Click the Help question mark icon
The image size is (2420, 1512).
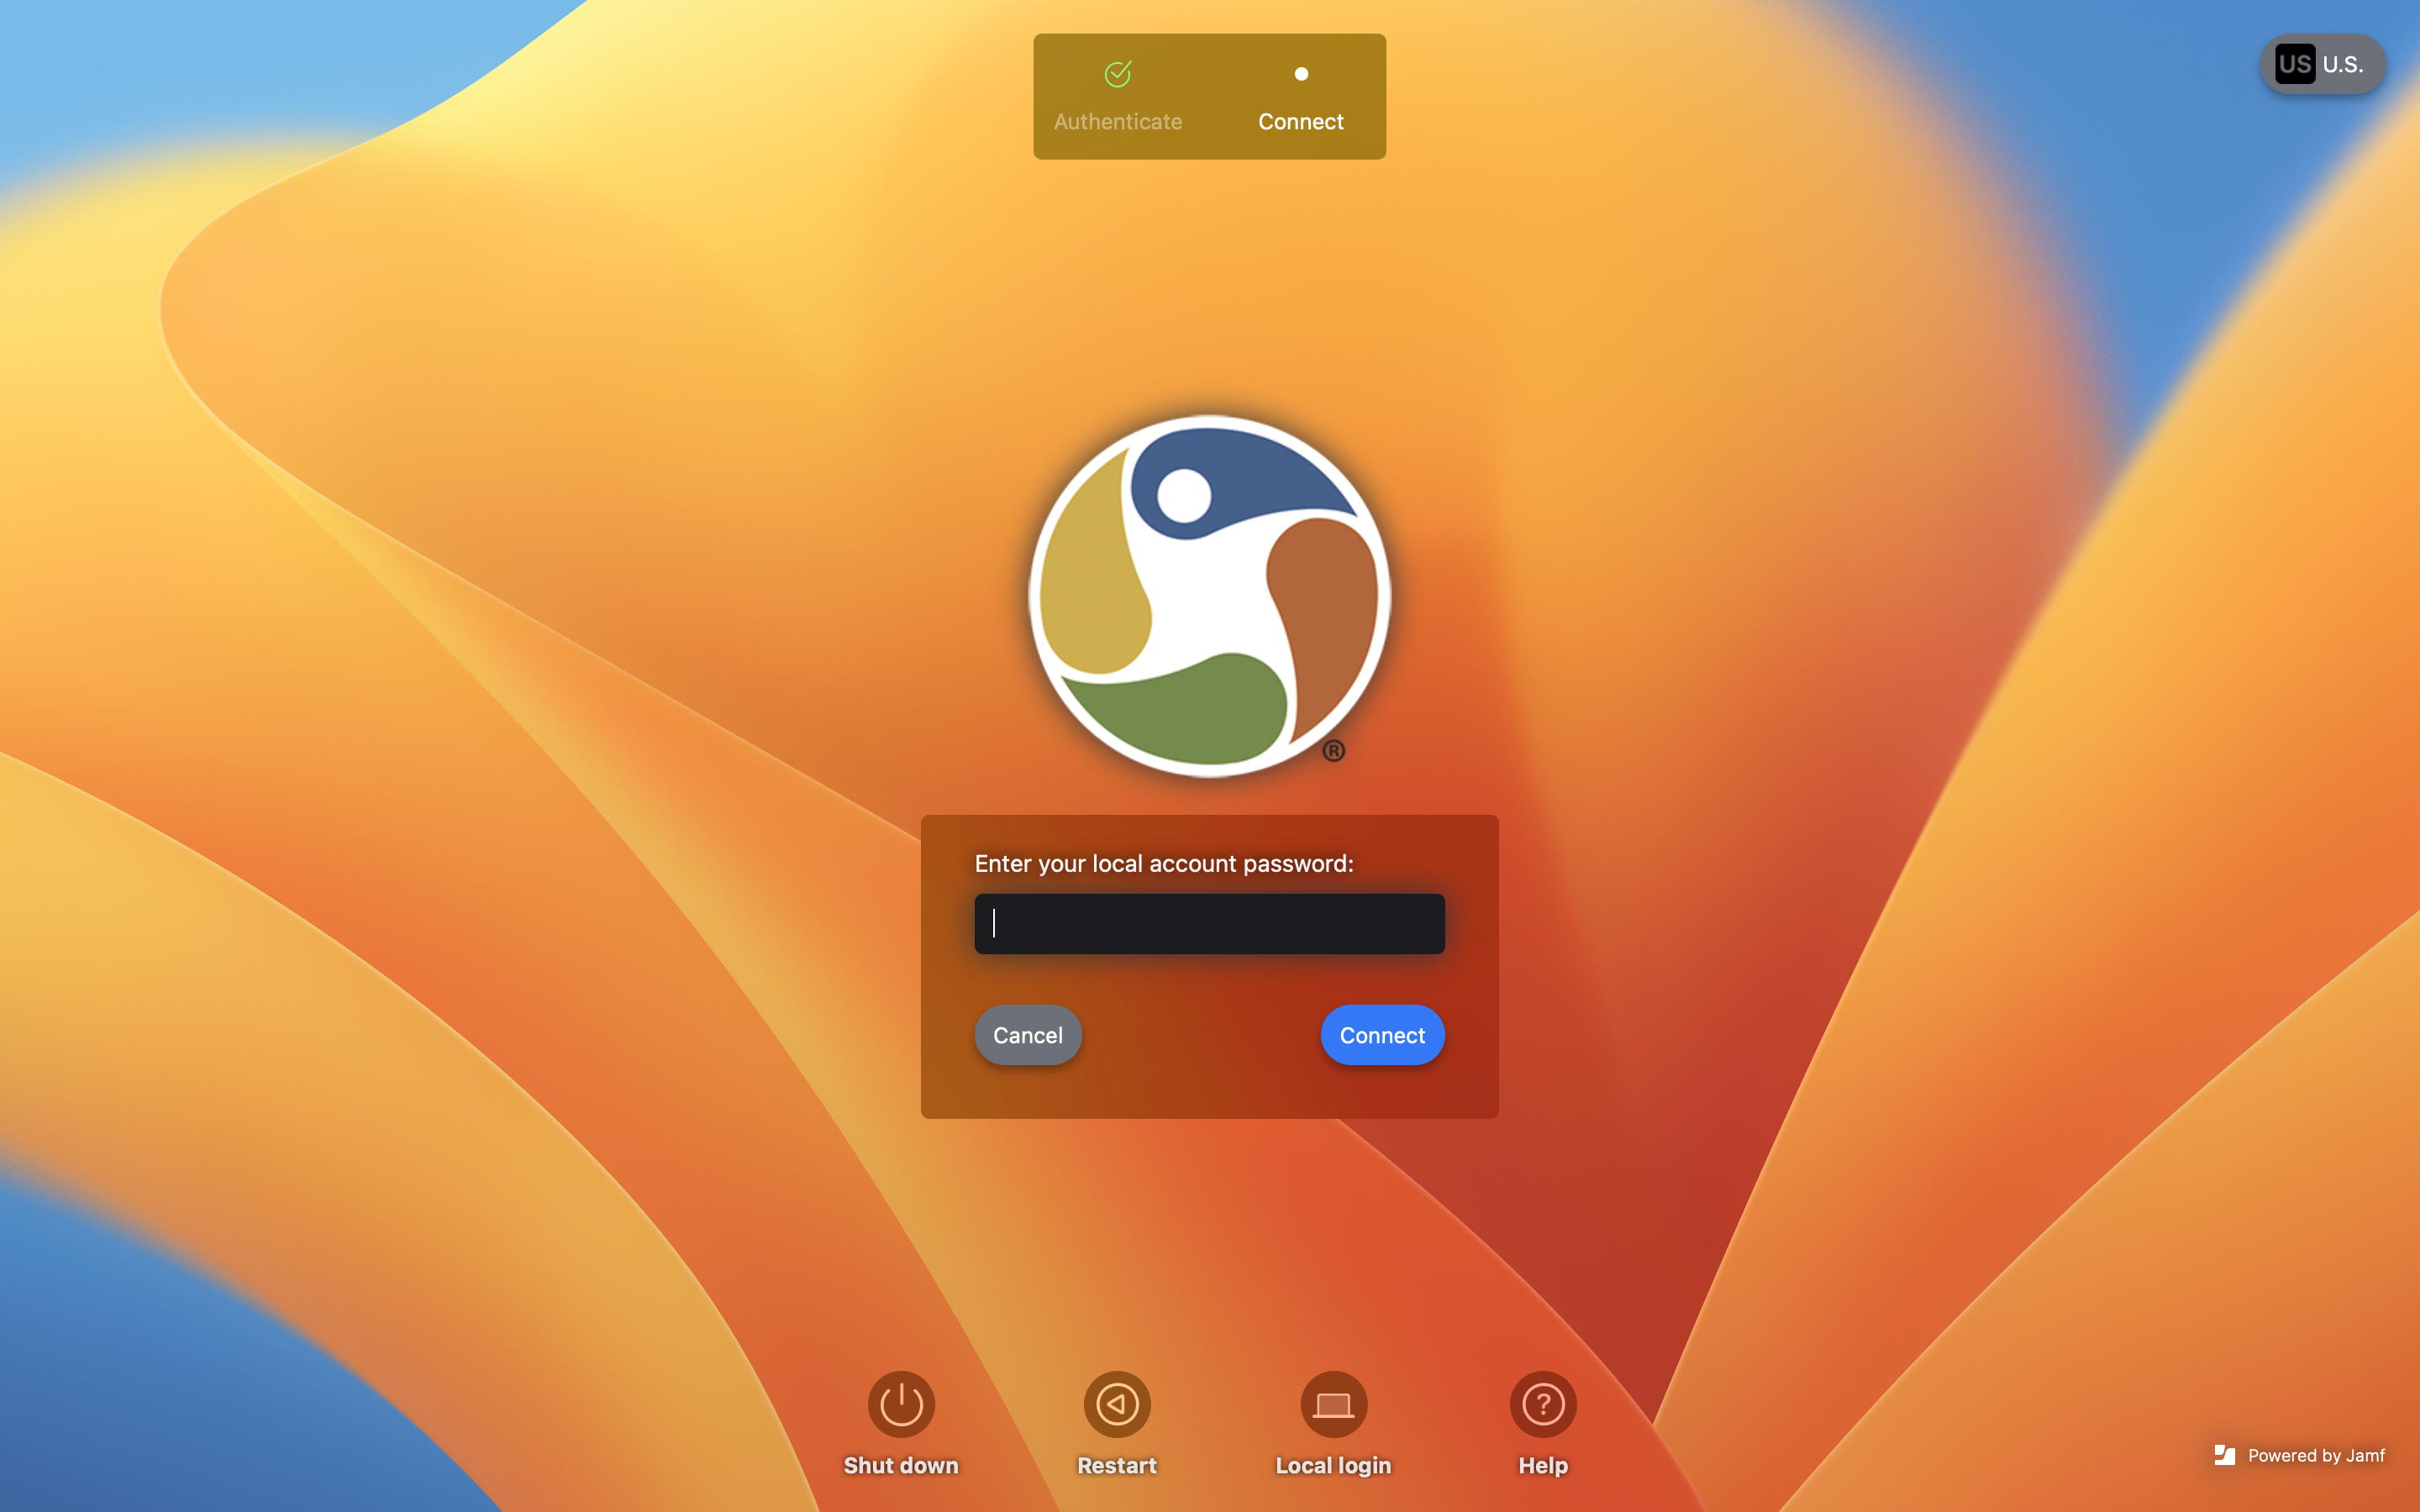[x=1543, y=1403]
